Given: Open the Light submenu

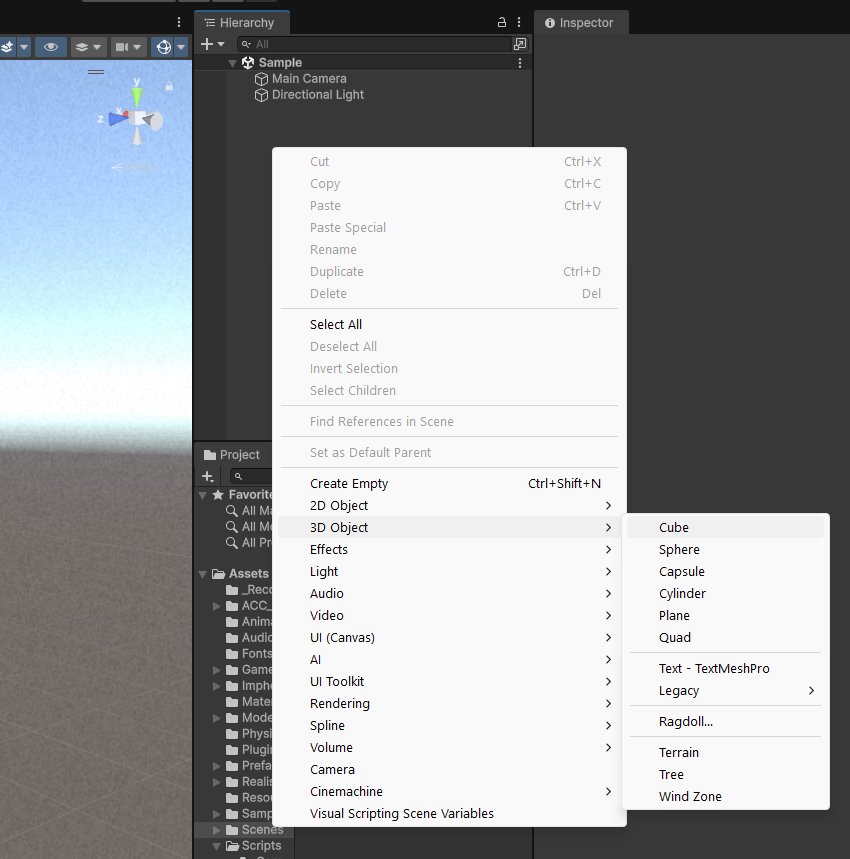Looking at the screenshot, I should pos(450,571).
